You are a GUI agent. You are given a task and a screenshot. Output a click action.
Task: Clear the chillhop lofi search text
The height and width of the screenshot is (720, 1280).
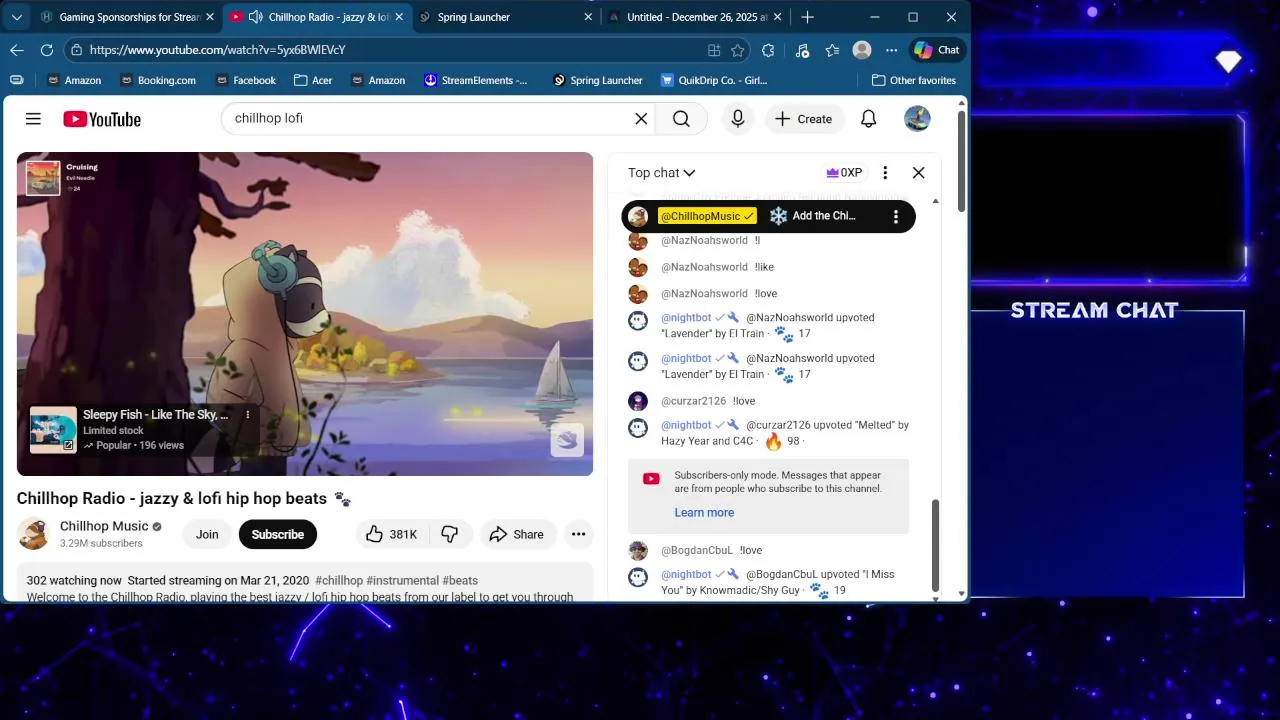pyautogui.click(x=641, y=119)
